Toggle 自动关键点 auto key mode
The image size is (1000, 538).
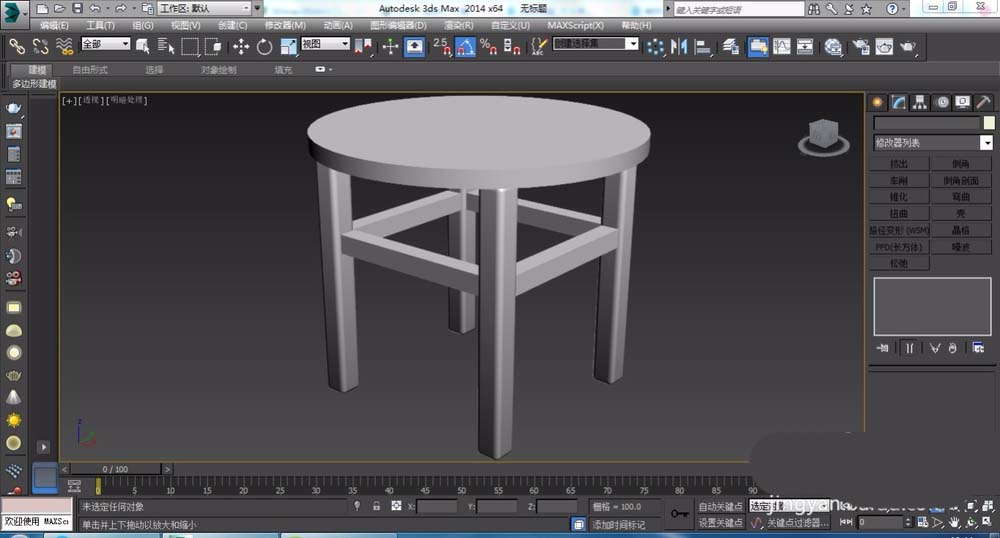[x=720, y=507]
